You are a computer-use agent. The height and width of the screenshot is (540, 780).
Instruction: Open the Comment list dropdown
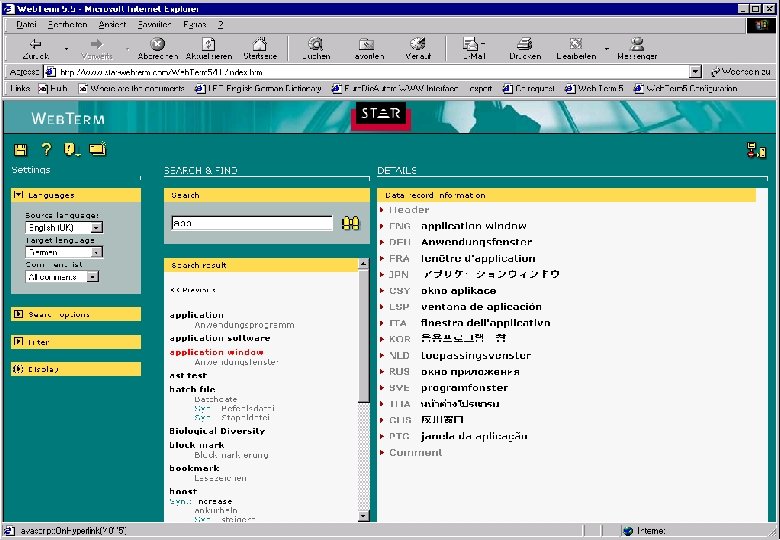click(x=93, y=276)
